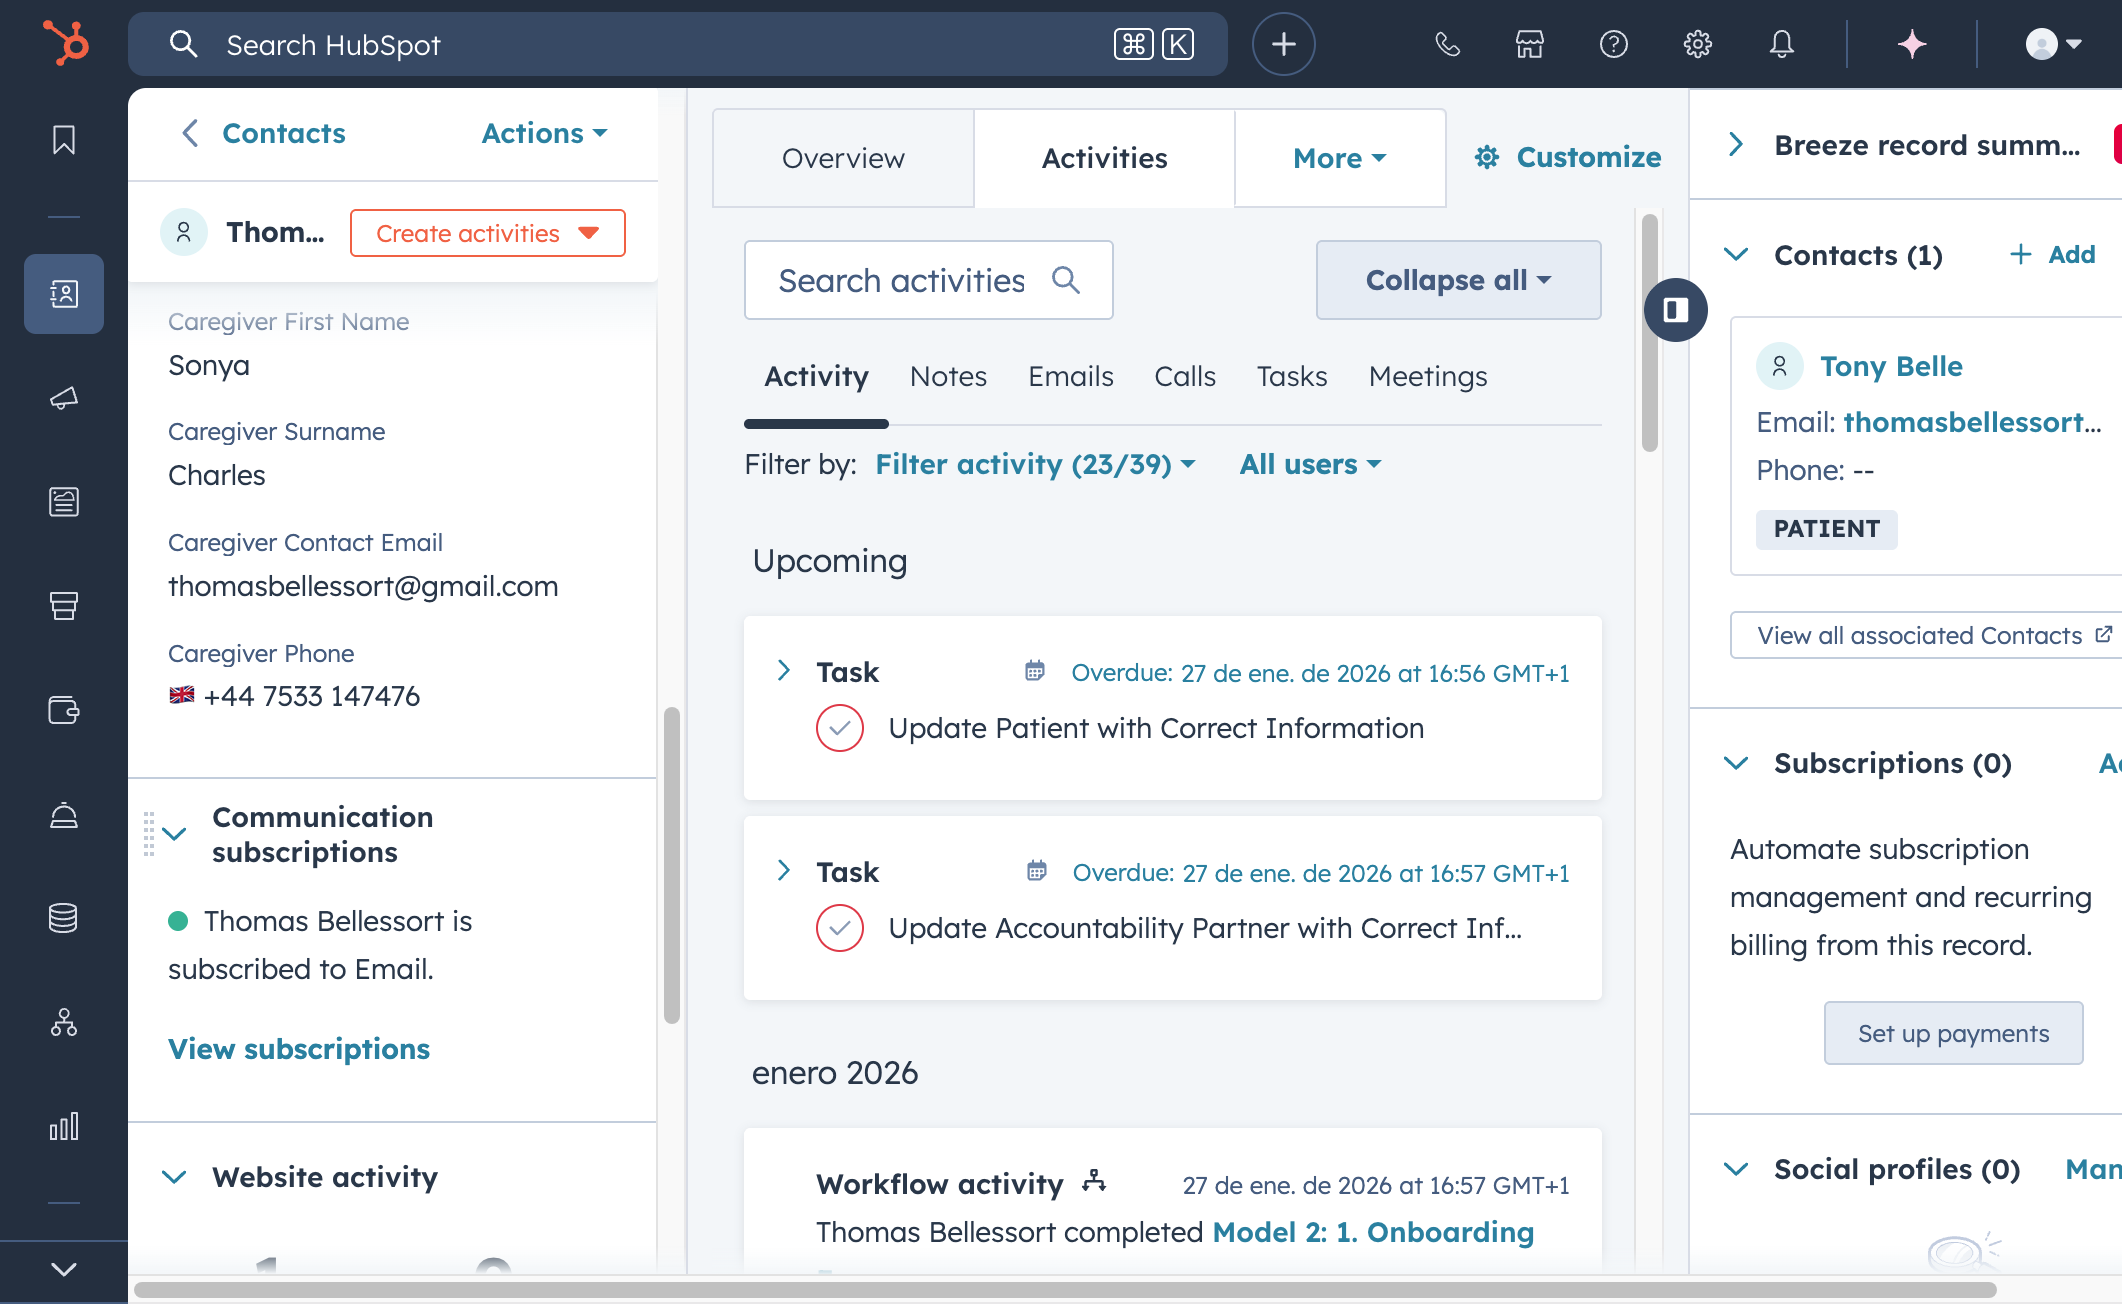The width and height of the screenshot is (2122, 1304).
Task: Click the quick create plus button
Action: 1284,44
